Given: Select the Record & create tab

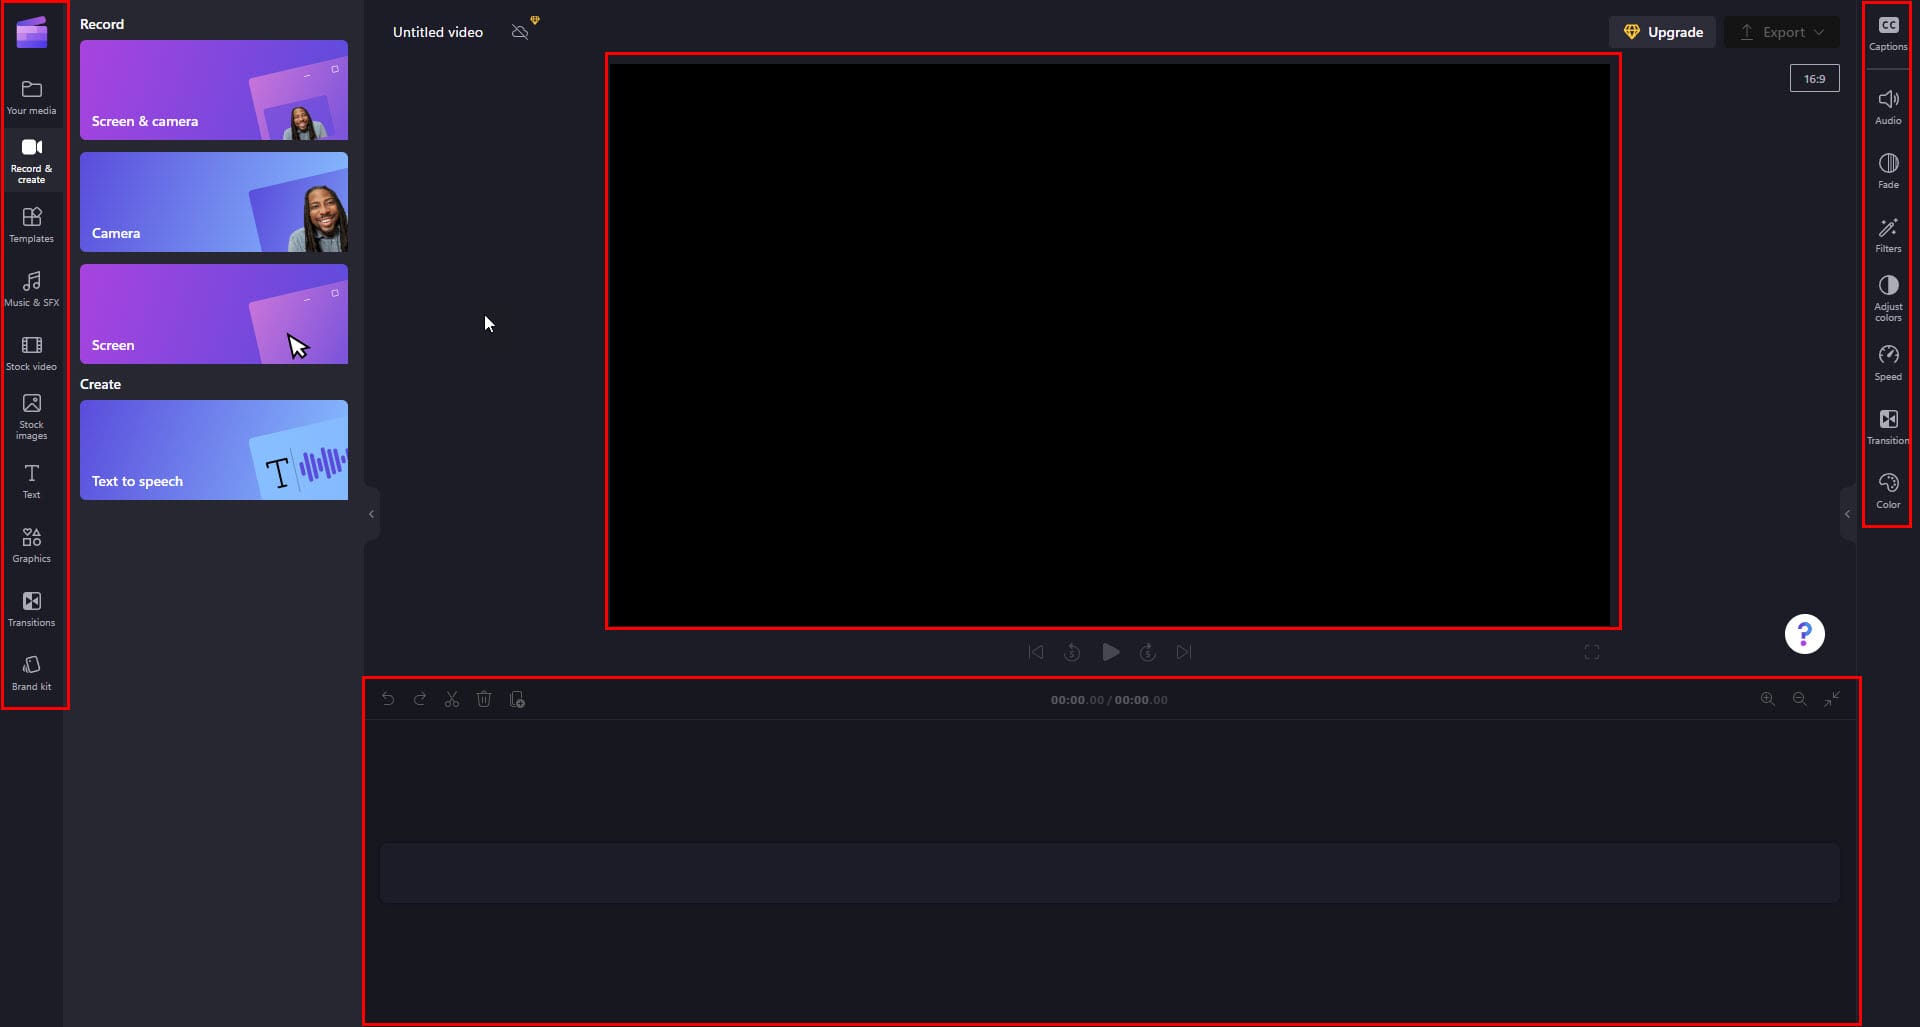Looking at the screenshot, I should [x=32, y=160].
